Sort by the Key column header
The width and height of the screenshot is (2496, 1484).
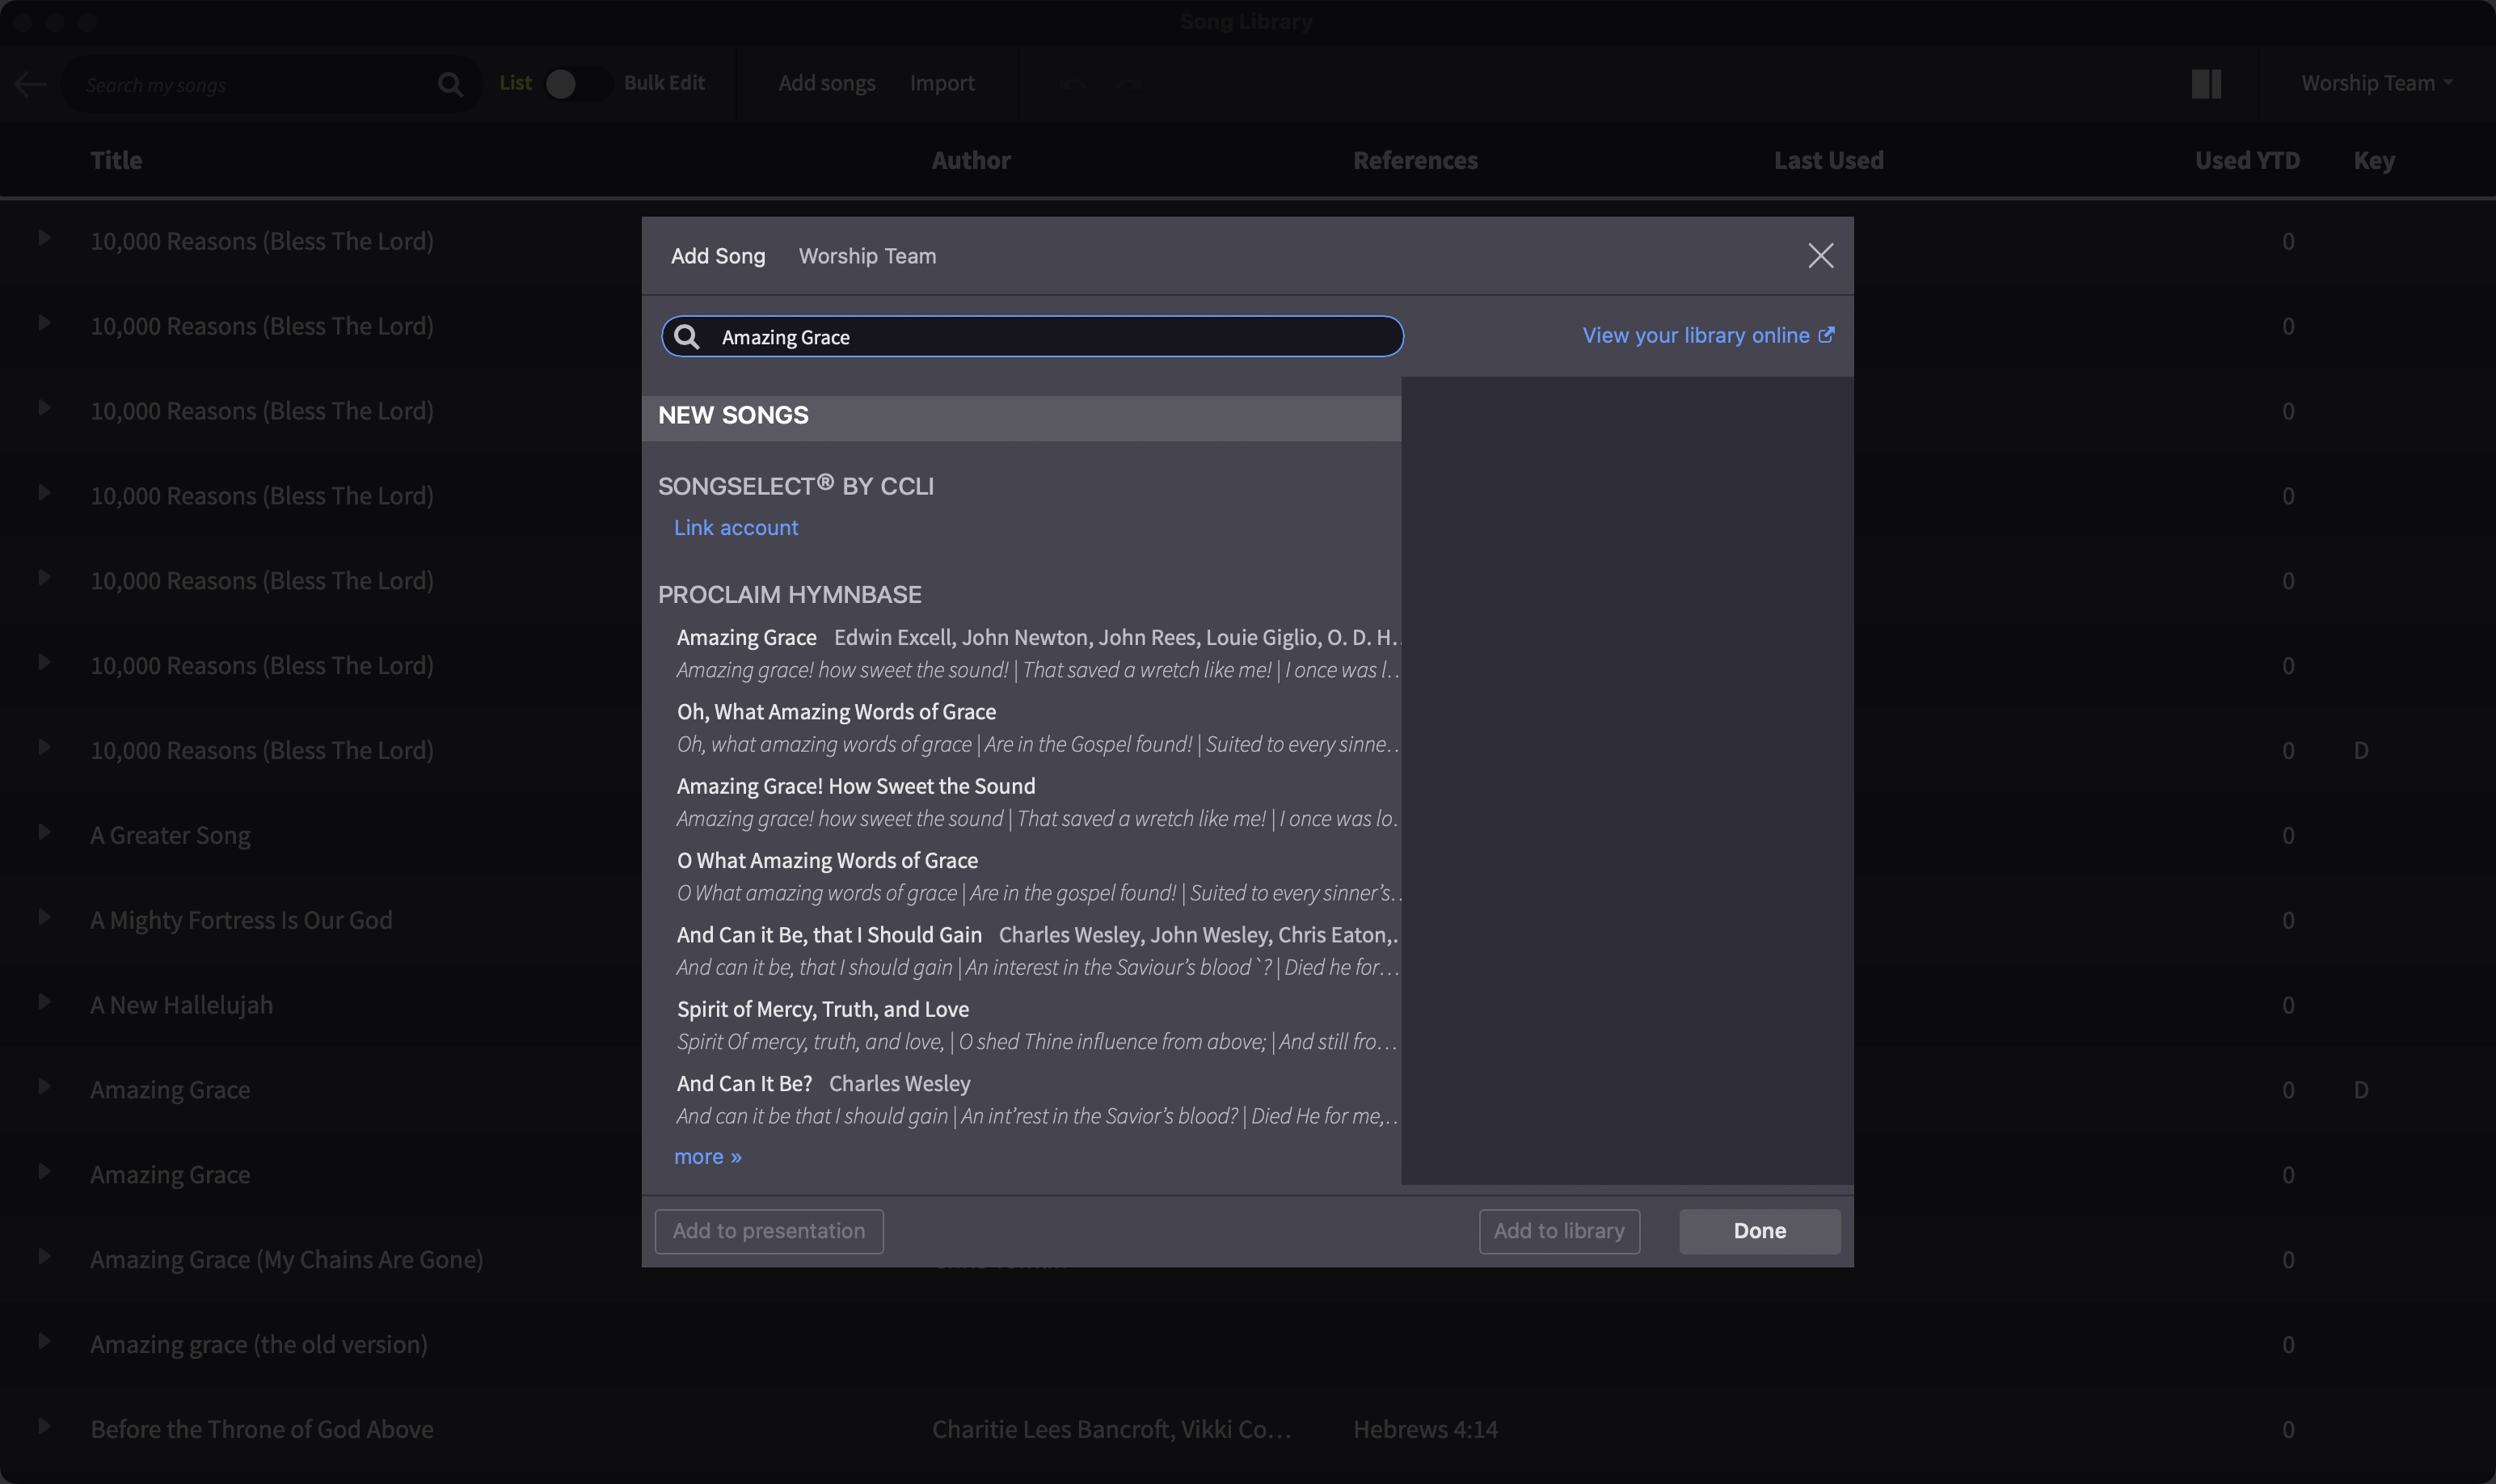pos(2374,160)
